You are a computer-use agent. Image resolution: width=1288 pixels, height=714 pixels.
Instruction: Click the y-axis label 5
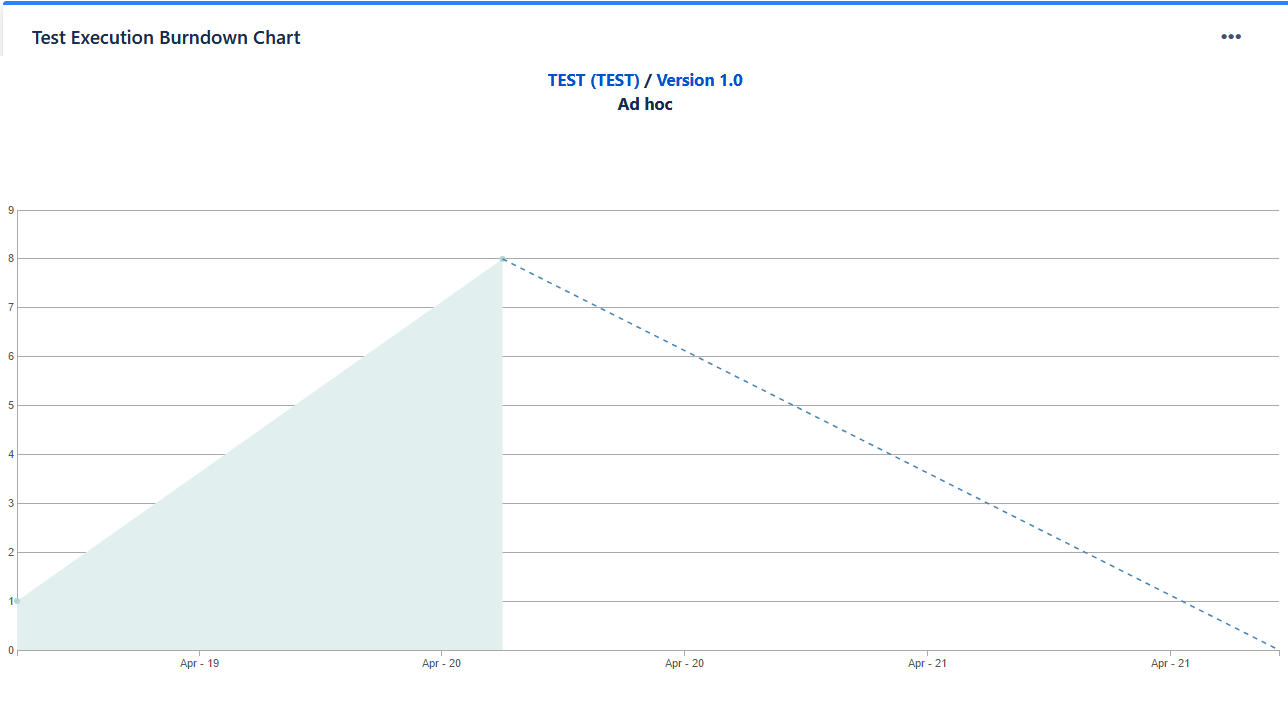(x=11, y=406)
